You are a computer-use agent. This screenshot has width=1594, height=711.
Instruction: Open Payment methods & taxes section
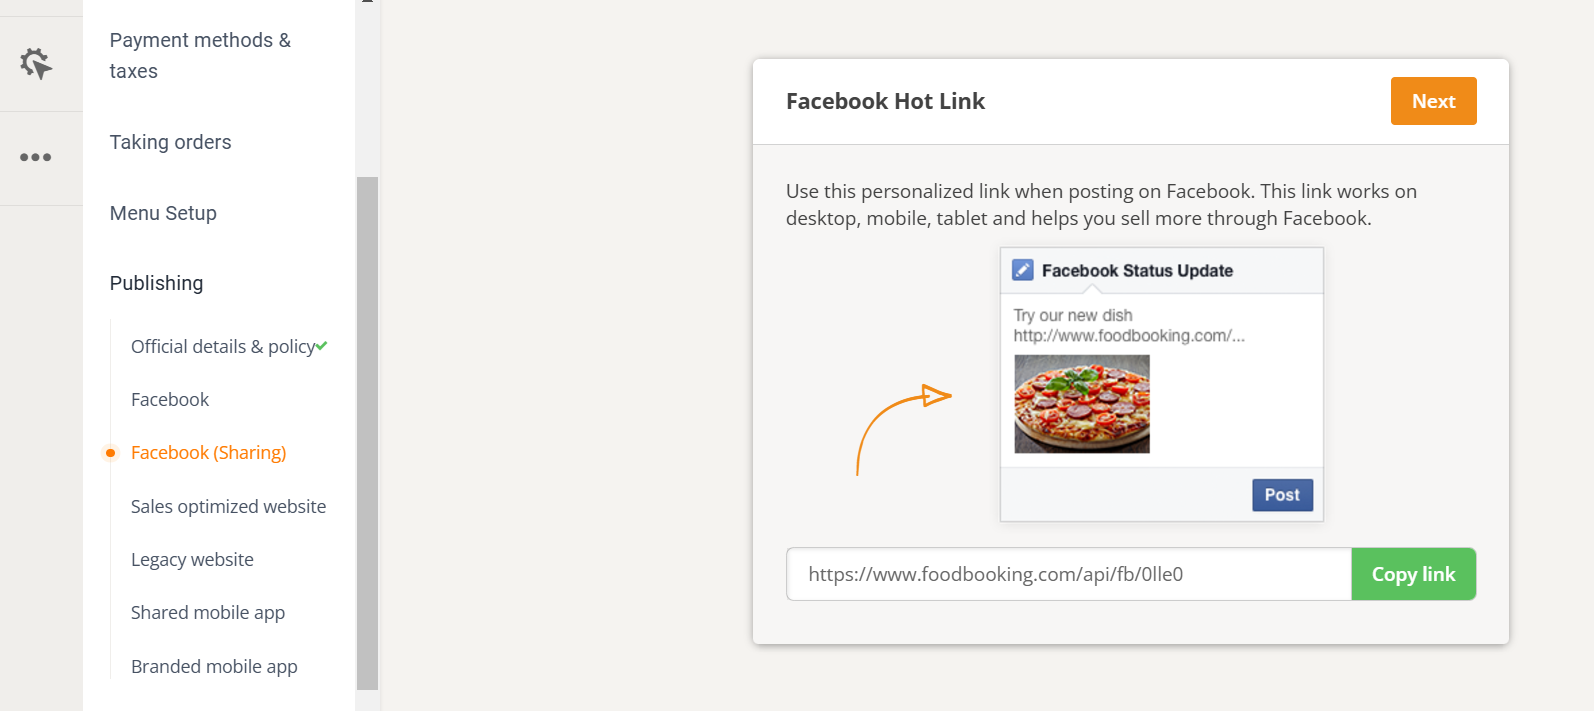[200, 55]
